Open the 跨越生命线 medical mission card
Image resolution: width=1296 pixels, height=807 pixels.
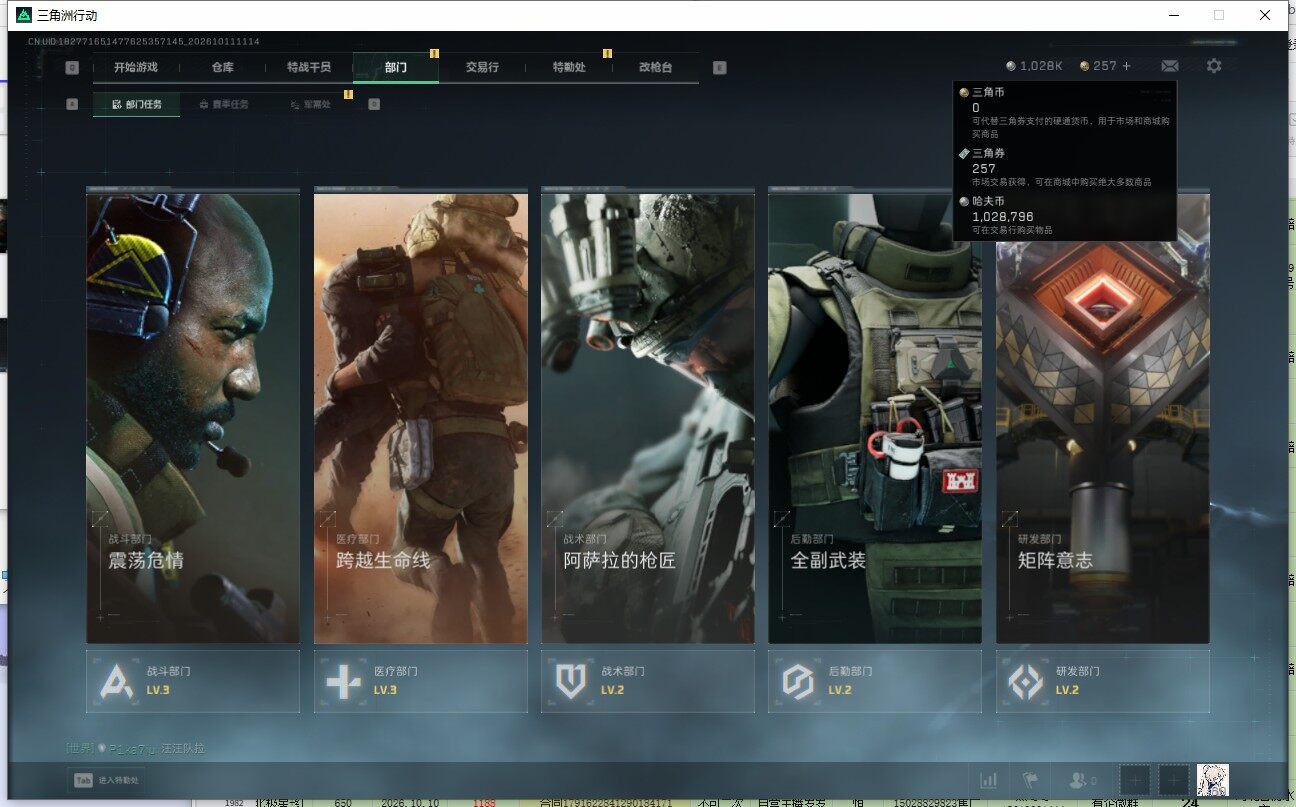coord(421,418)
